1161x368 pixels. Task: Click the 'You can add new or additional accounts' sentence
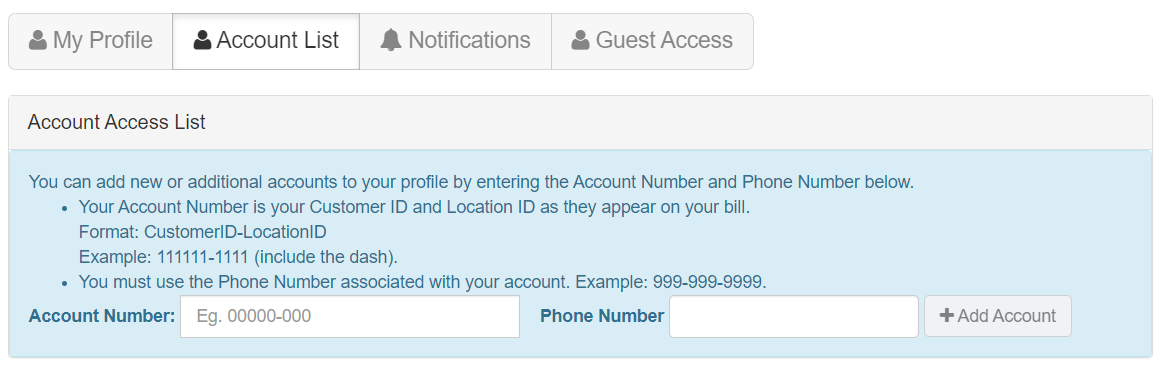pyautogui.click(x=472, y=181)
